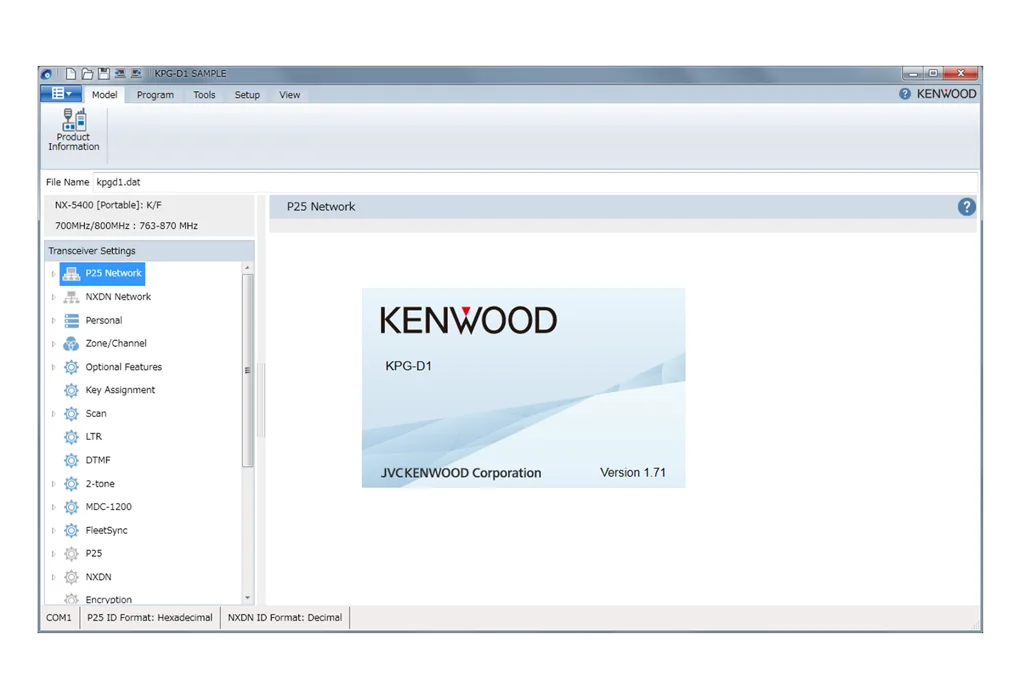The height and width of the screenshot is (700, 1020).
Task: Click the KENWOOD KPG-D1 splash image
Action: 524,388
